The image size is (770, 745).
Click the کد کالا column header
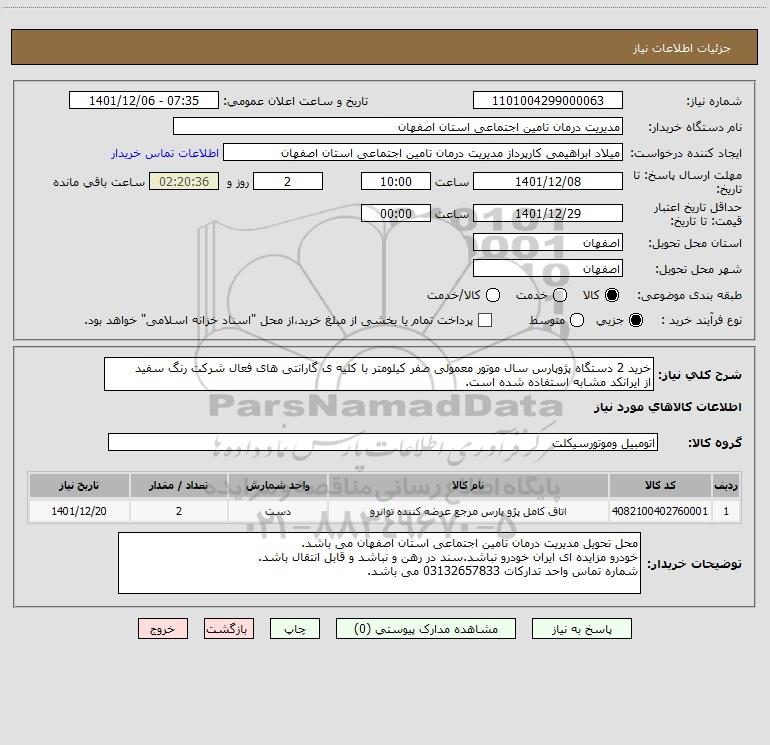660,485
